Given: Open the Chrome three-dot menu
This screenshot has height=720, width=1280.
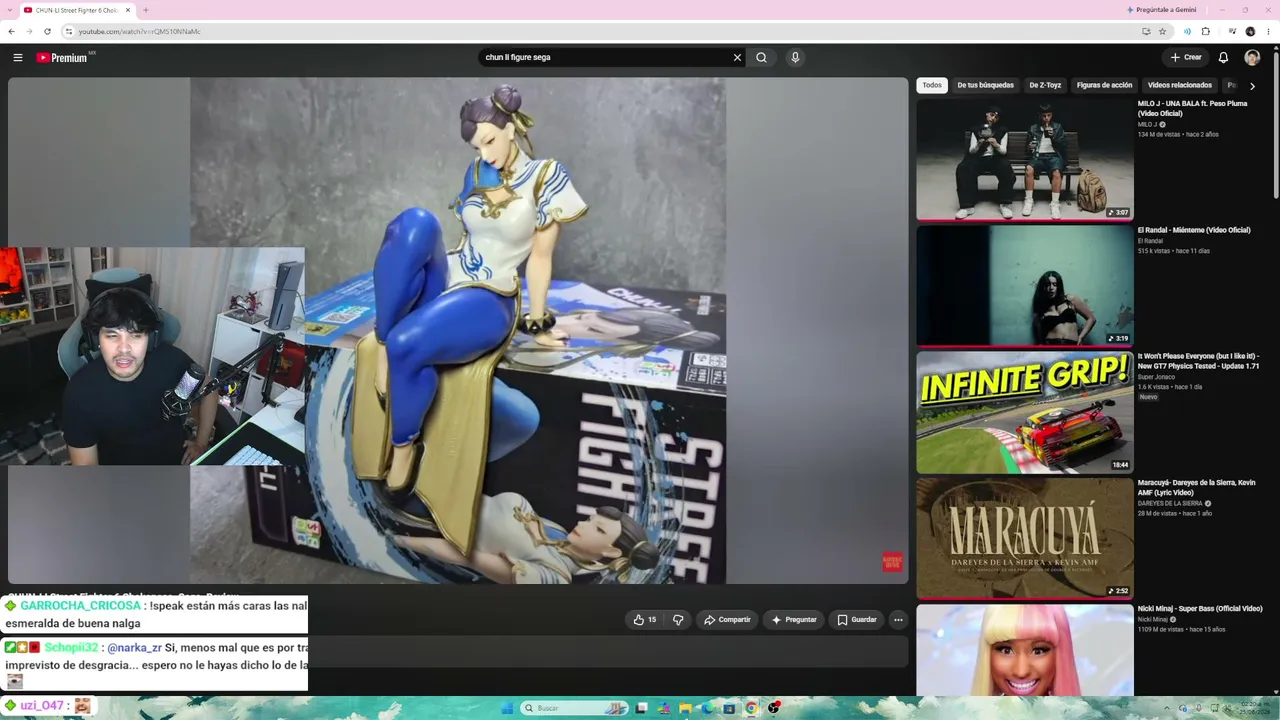Looking at the screenshot, I should pos(1268,31).
